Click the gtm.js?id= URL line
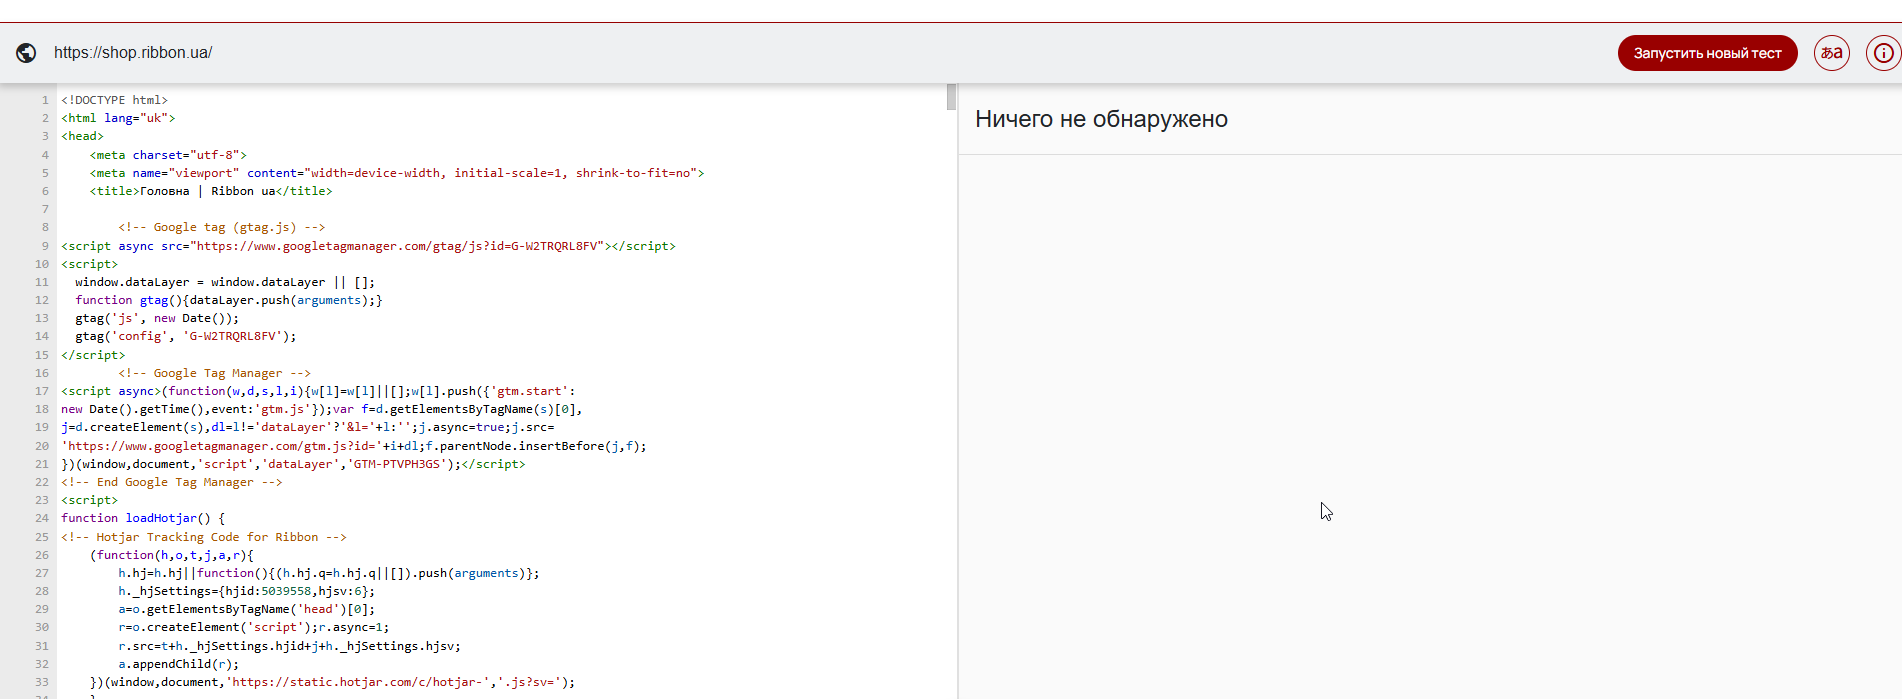This screenshot has height=699, width=1902. [354, 446]
